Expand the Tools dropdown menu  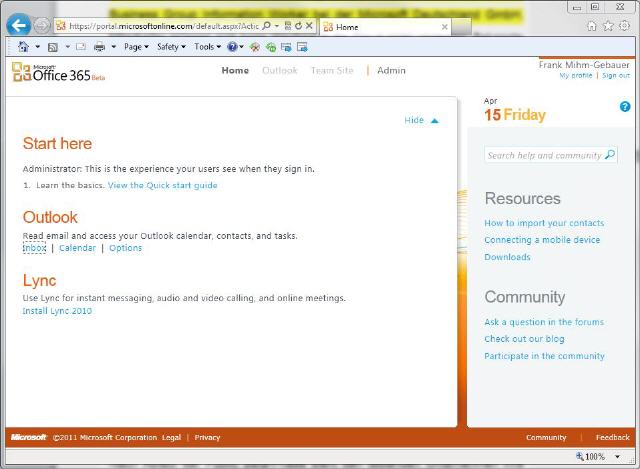pyautogui.click(x=207, y=47)
